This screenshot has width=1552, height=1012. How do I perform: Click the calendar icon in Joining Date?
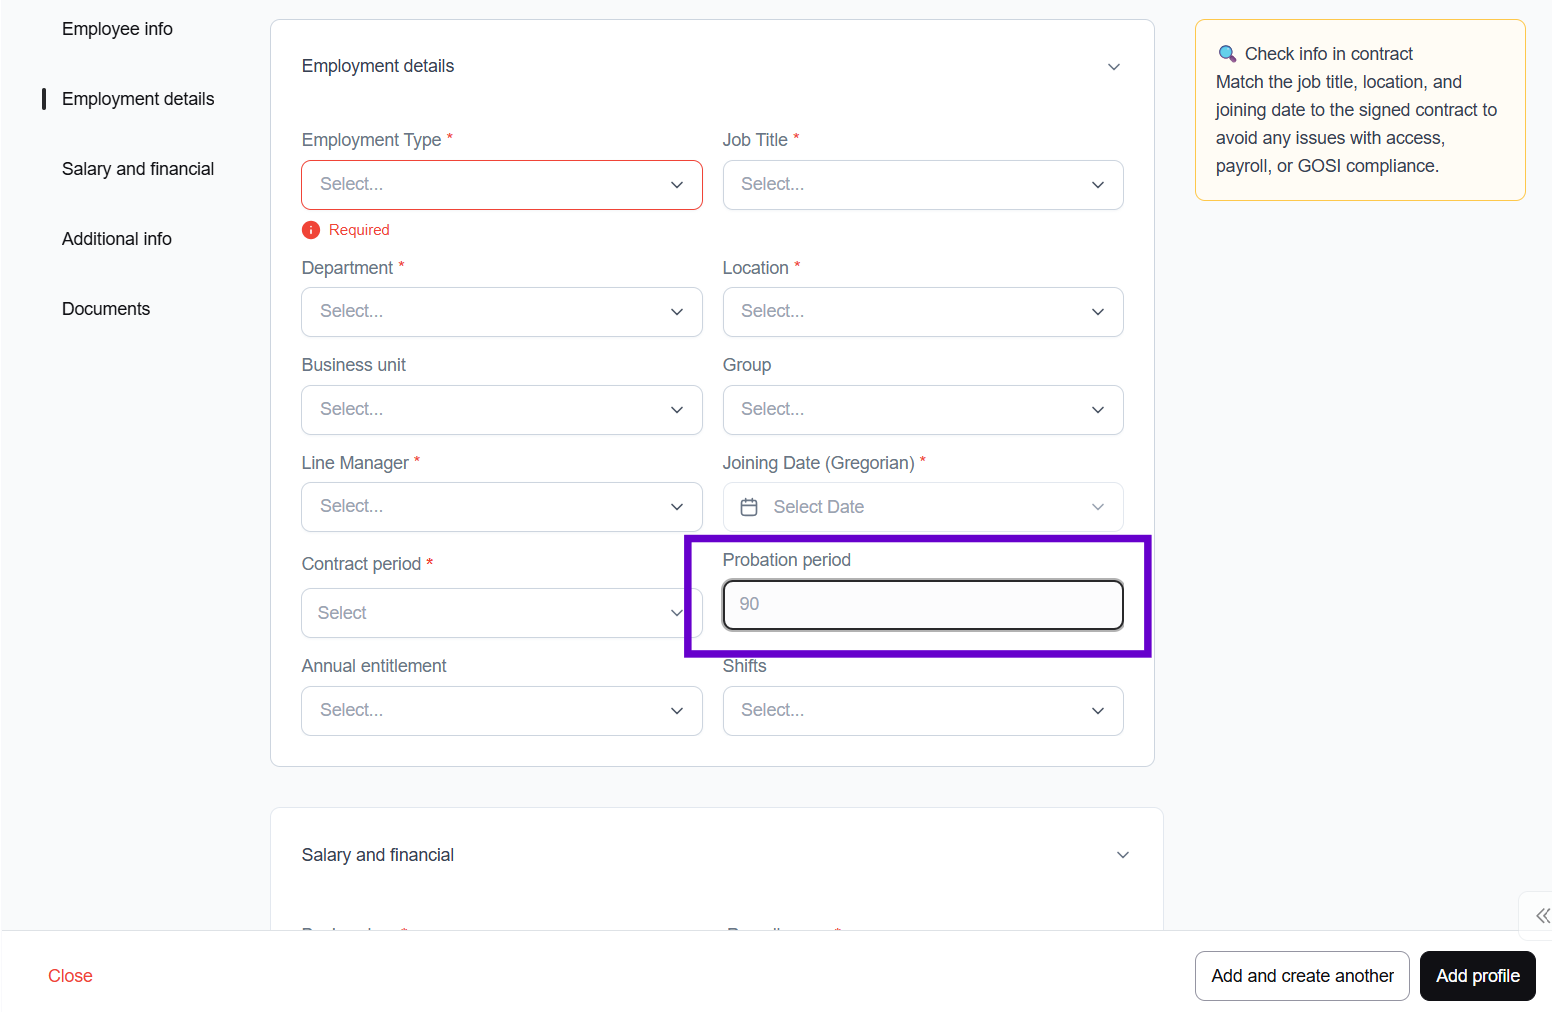click(749, 507)
